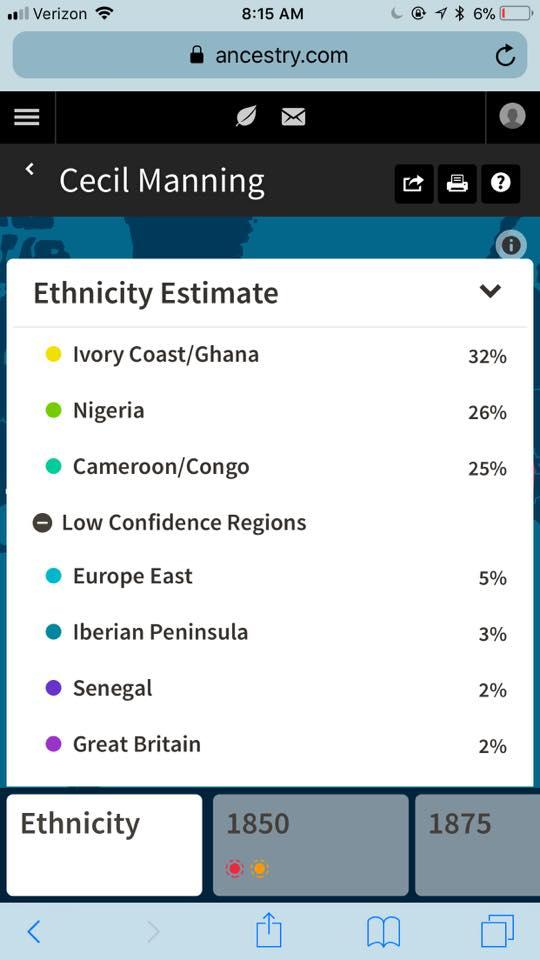Open the hamburger menu

click(27, 117)
